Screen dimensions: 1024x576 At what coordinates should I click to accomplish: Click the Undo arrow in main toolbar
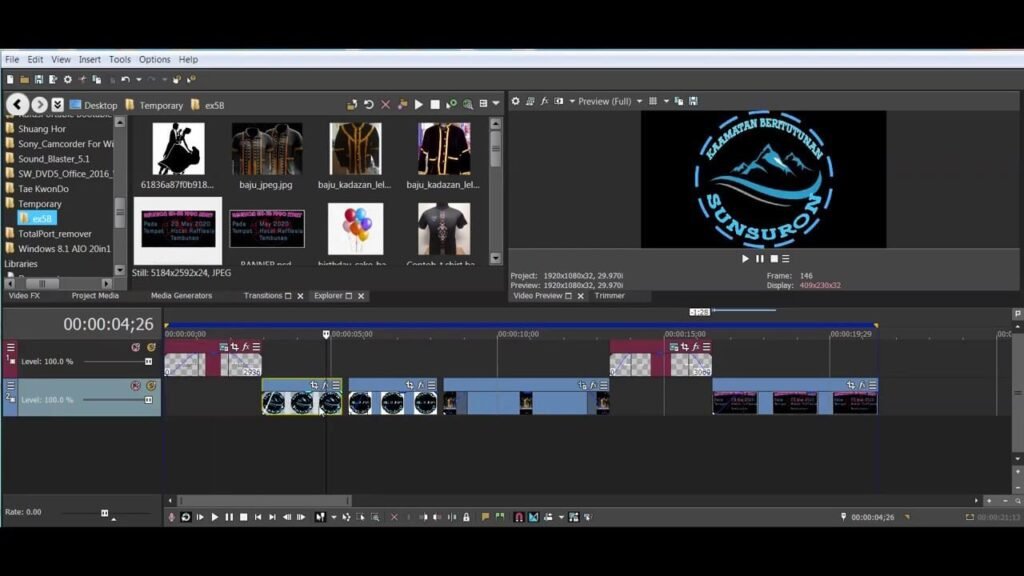125,80
